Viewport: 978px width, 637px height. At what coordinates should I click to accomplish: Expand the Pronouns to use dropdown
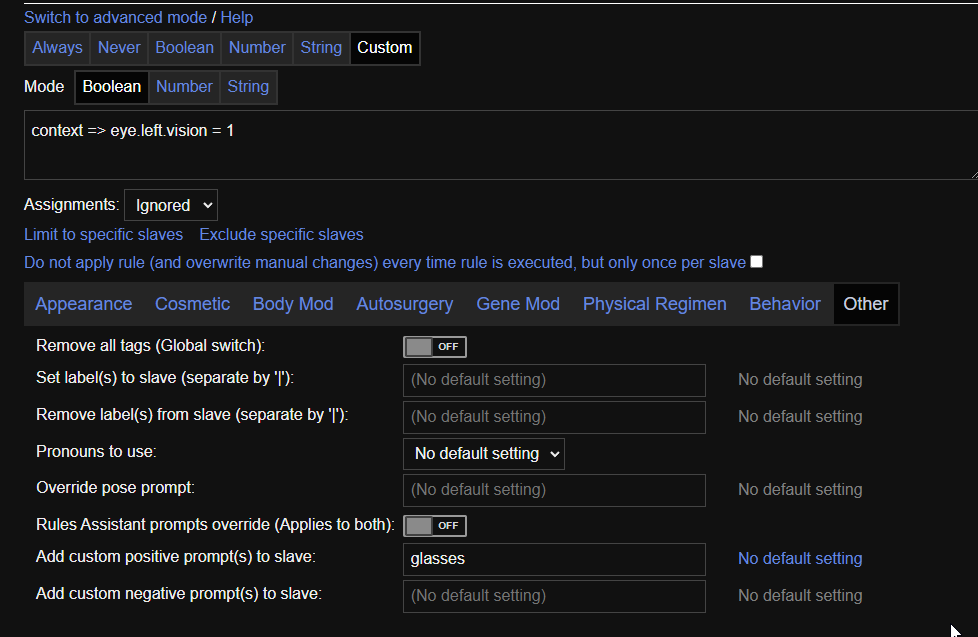(x=484, y=454)
